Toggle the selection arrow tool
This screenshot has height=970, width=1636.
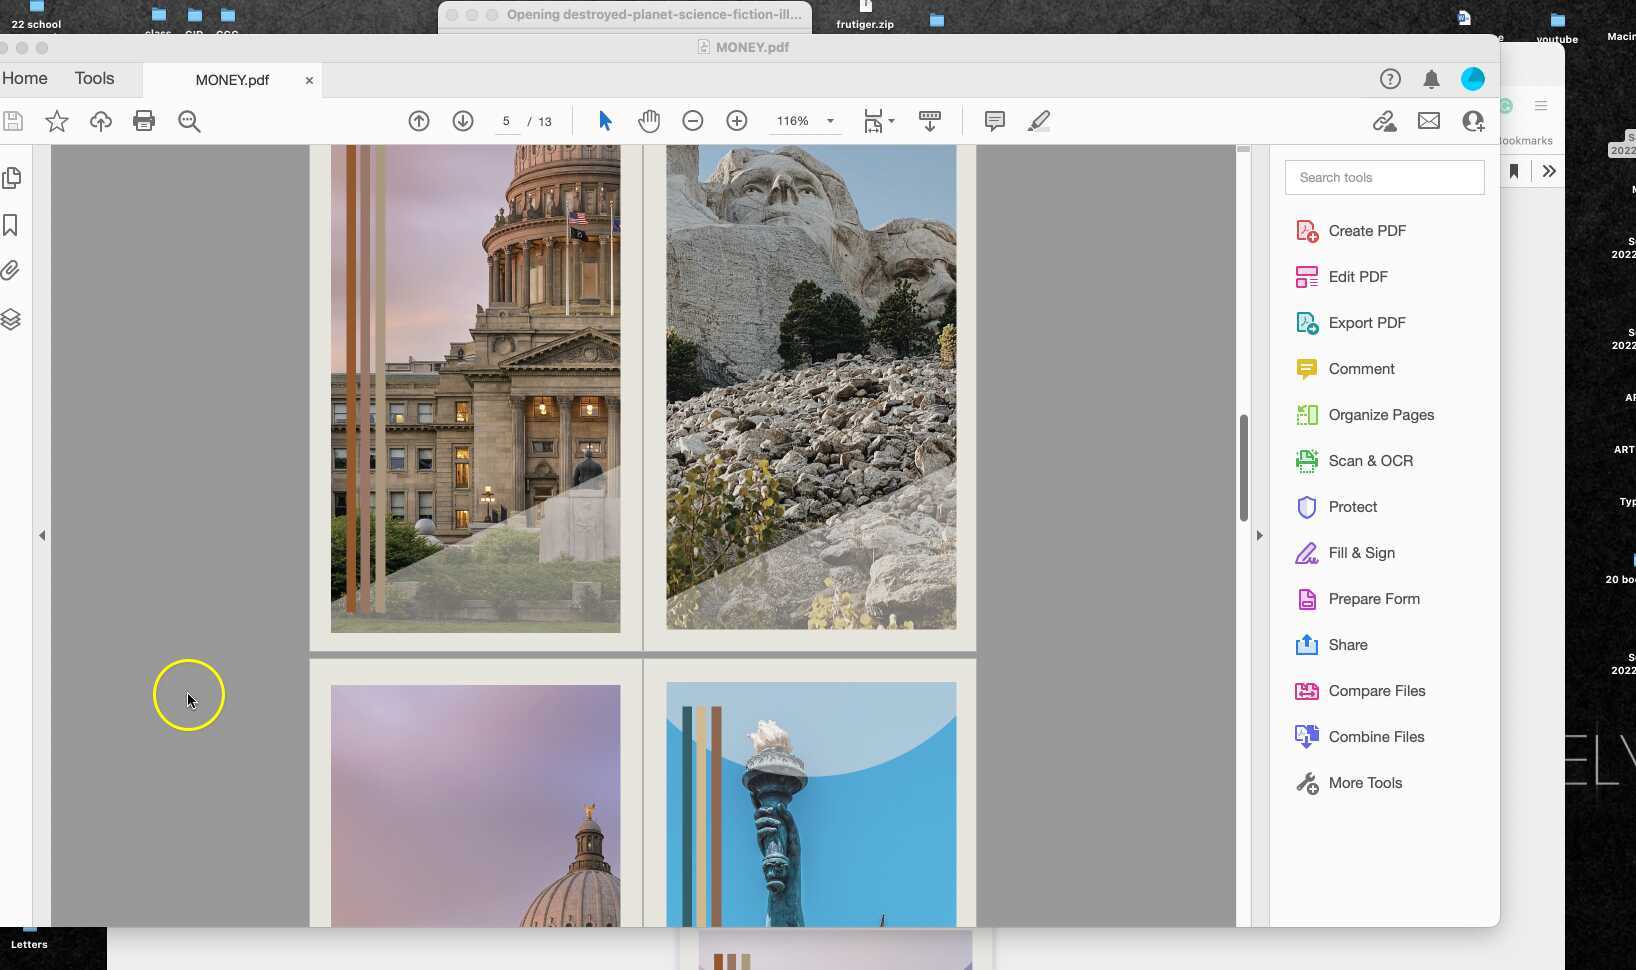tap(605, 121)
